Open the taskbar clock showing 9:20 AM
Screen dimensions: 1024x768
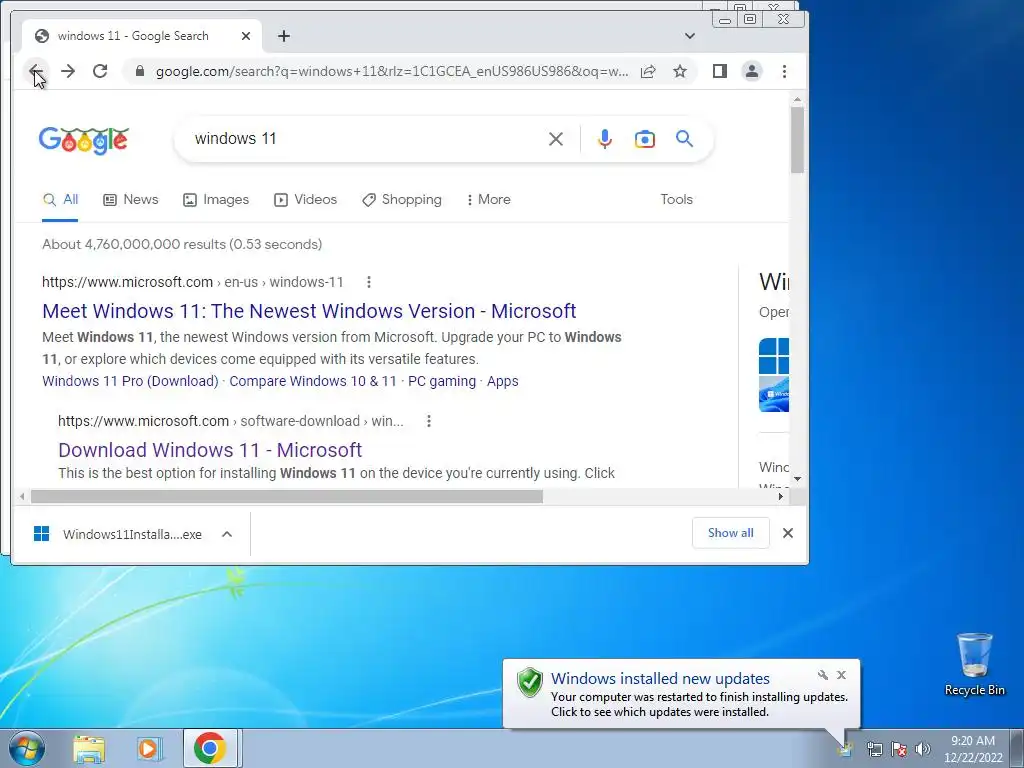[x=973, y=749]
